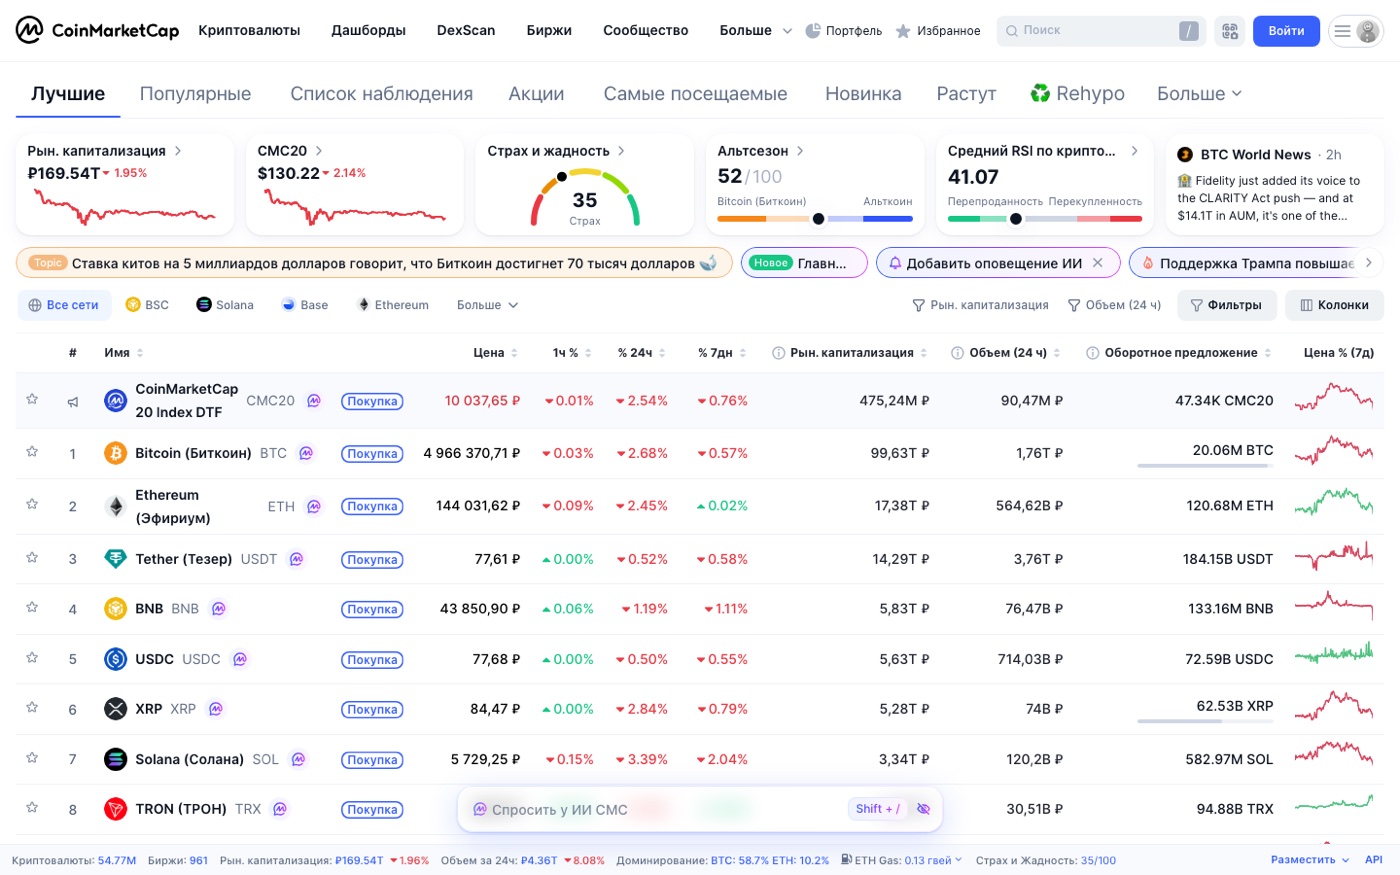Click the Ethereum coin logo
Screen dimensions: 1400x875
pos(116,506)
